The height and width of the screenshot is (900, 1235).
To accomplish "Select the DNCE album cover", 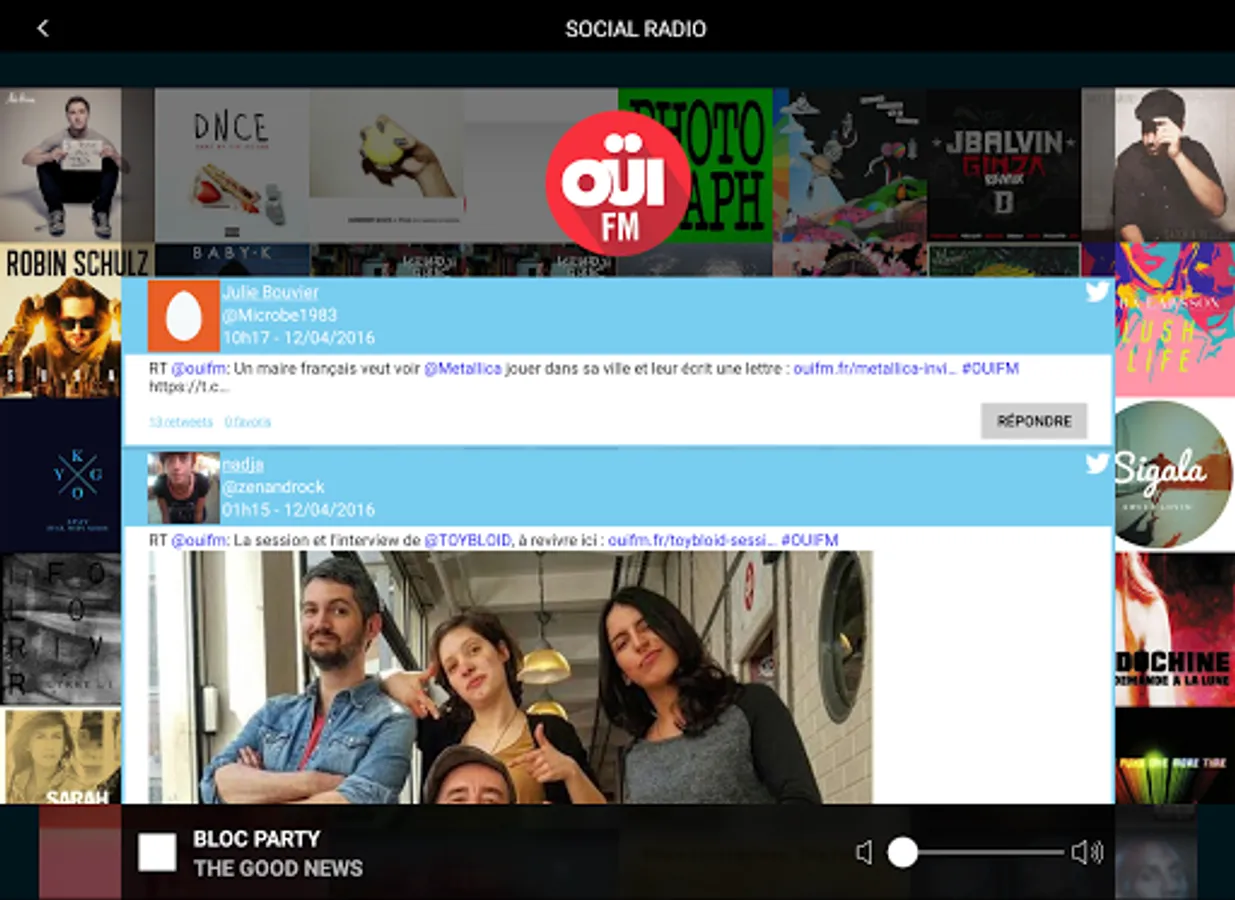I will (232, 165).
